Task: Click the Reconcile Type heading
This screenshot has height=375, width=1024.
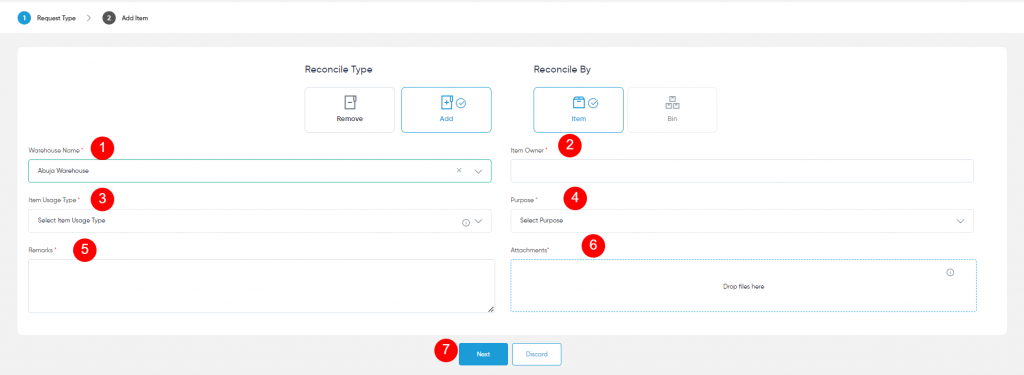Action: (338, 69)
